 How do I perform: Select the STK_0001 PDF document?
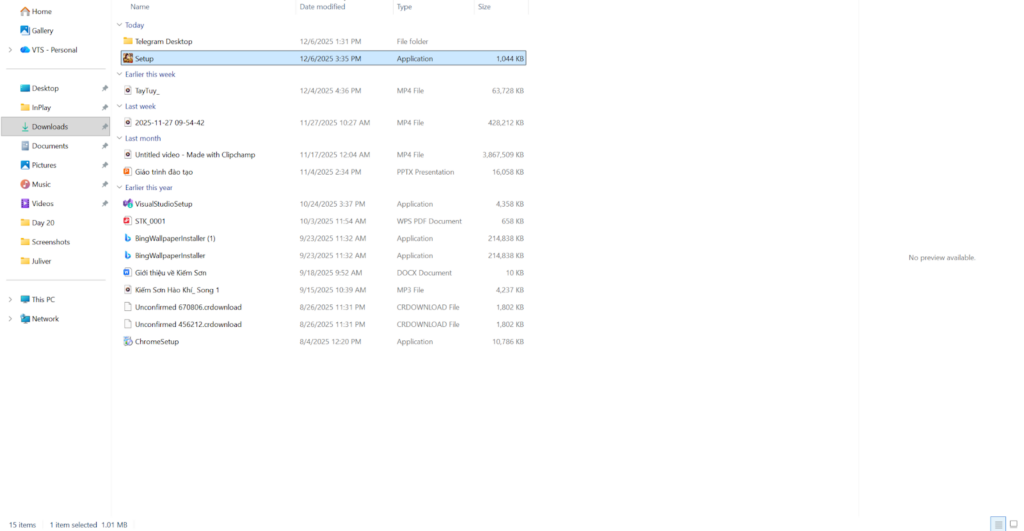(150, 221)
